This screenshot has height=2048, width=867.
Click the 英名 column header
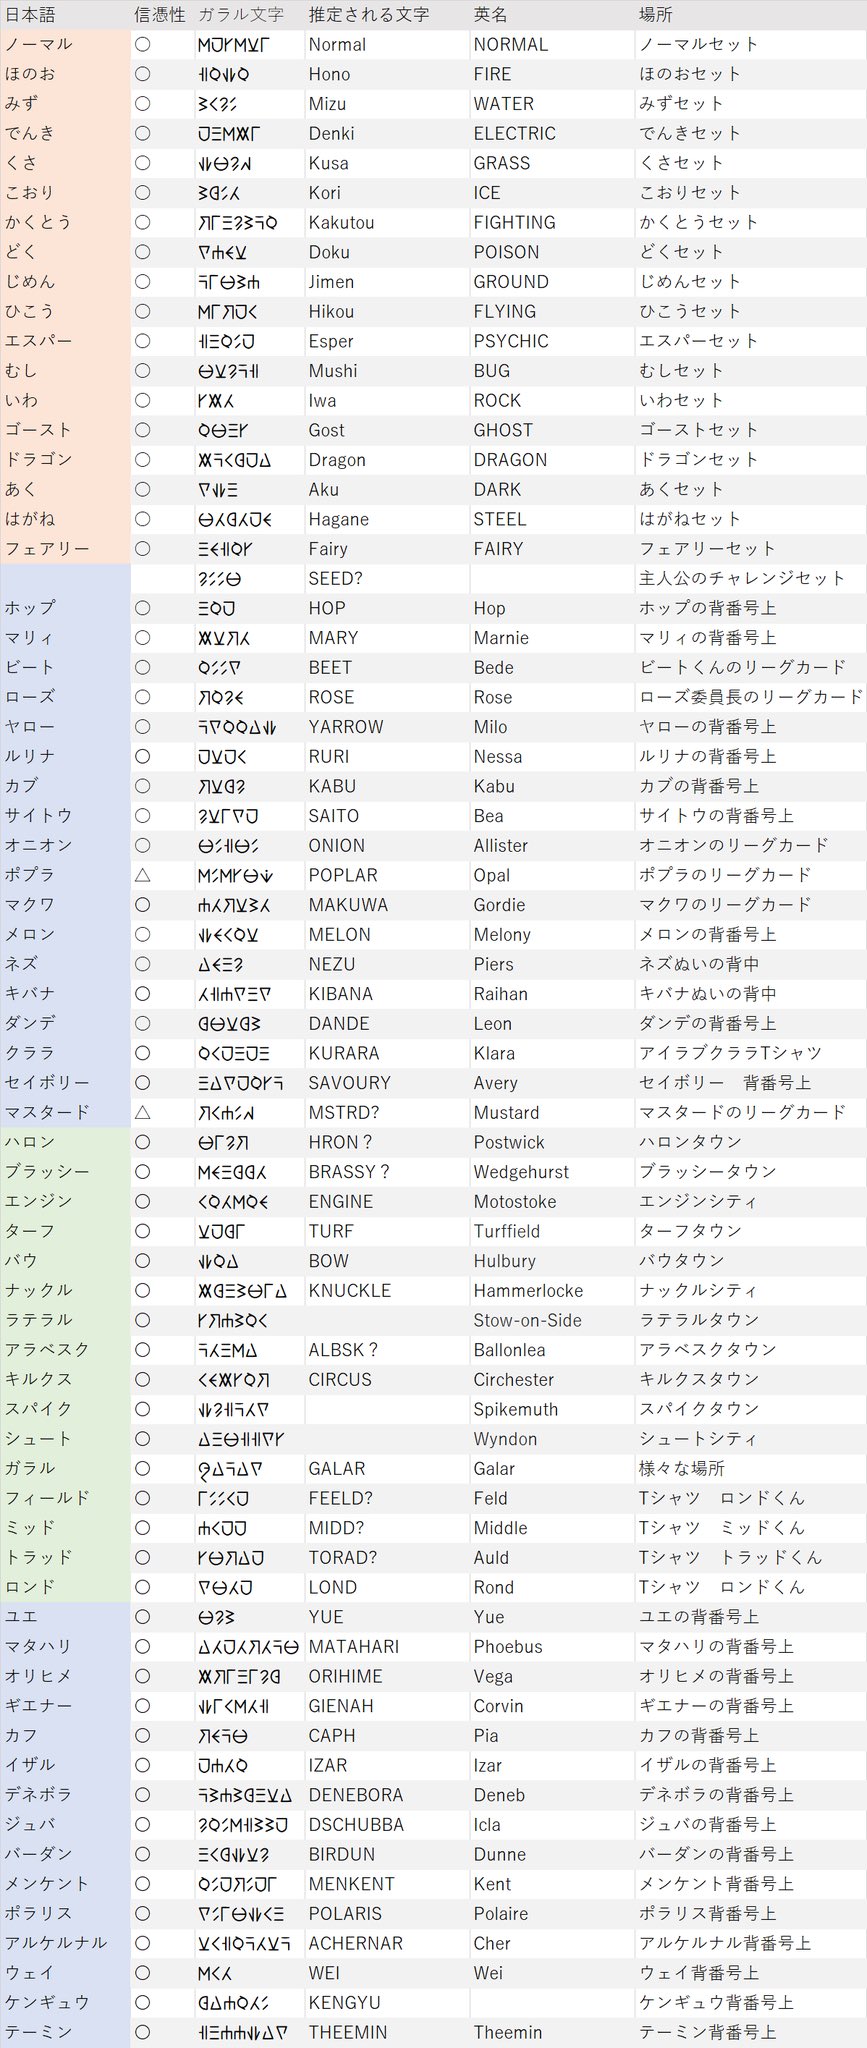490,15
